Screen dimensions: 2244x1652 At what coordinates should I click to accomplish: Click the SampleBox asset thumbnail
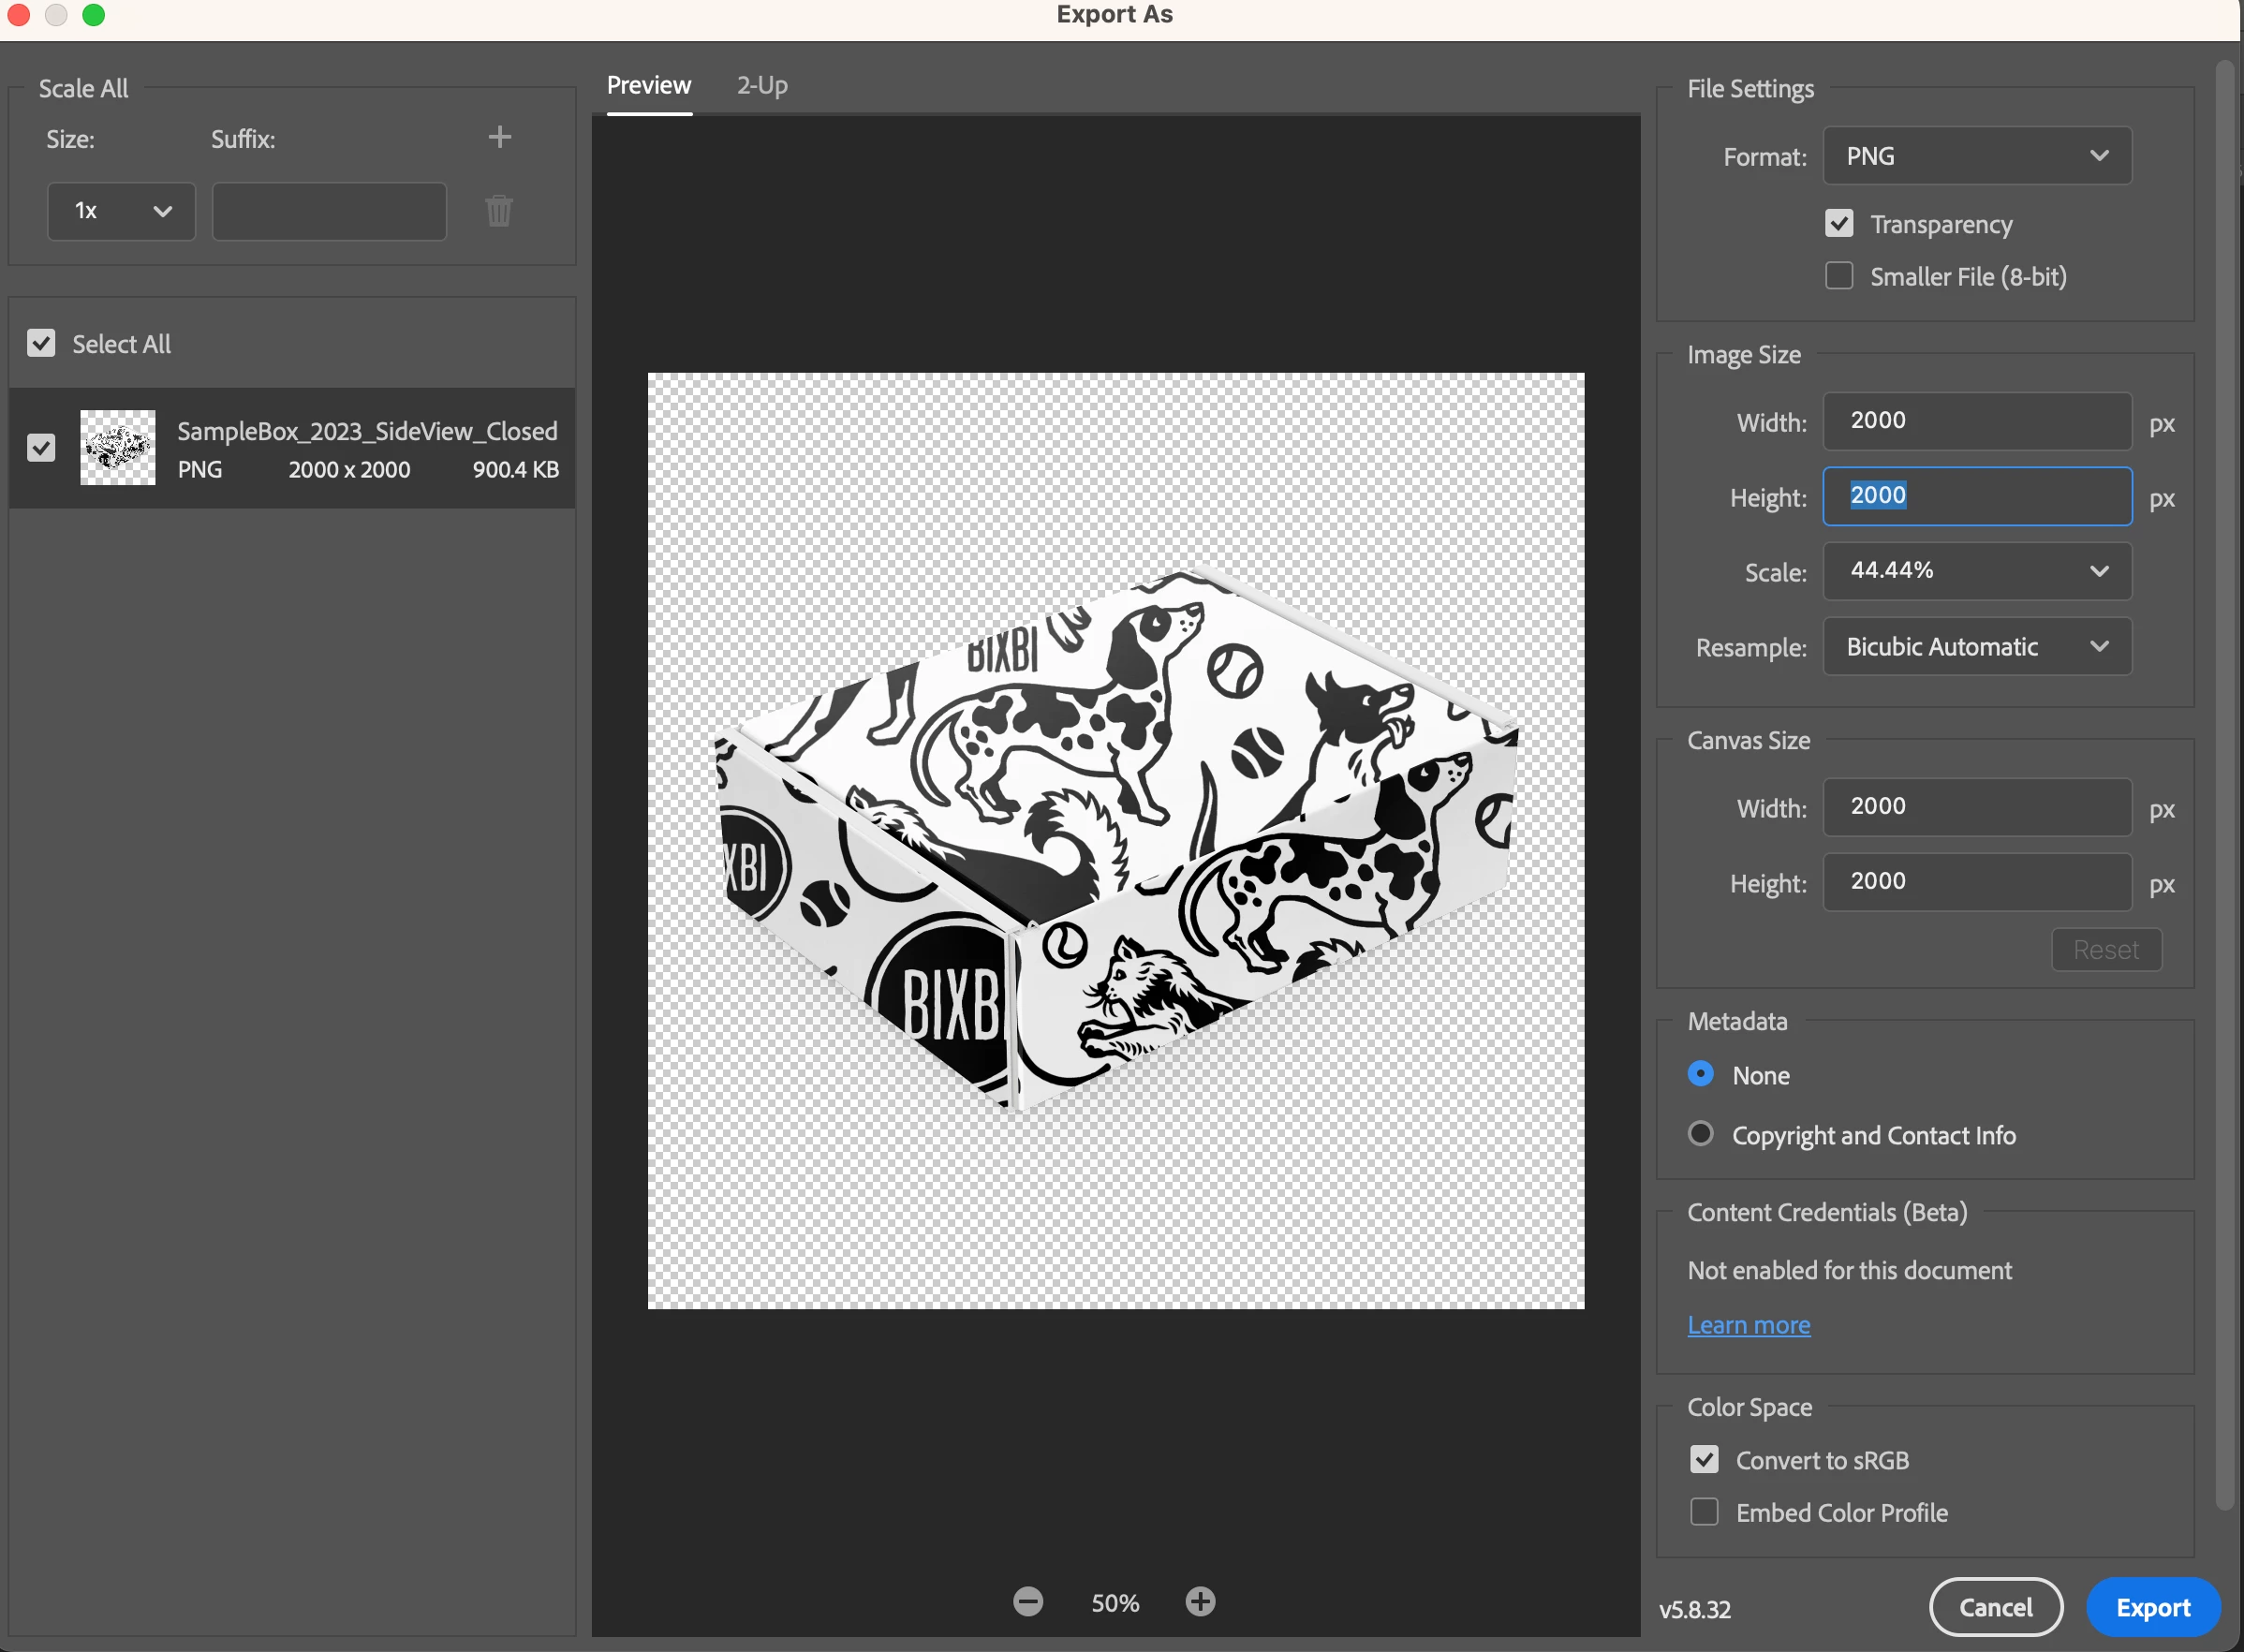[118, 447]
